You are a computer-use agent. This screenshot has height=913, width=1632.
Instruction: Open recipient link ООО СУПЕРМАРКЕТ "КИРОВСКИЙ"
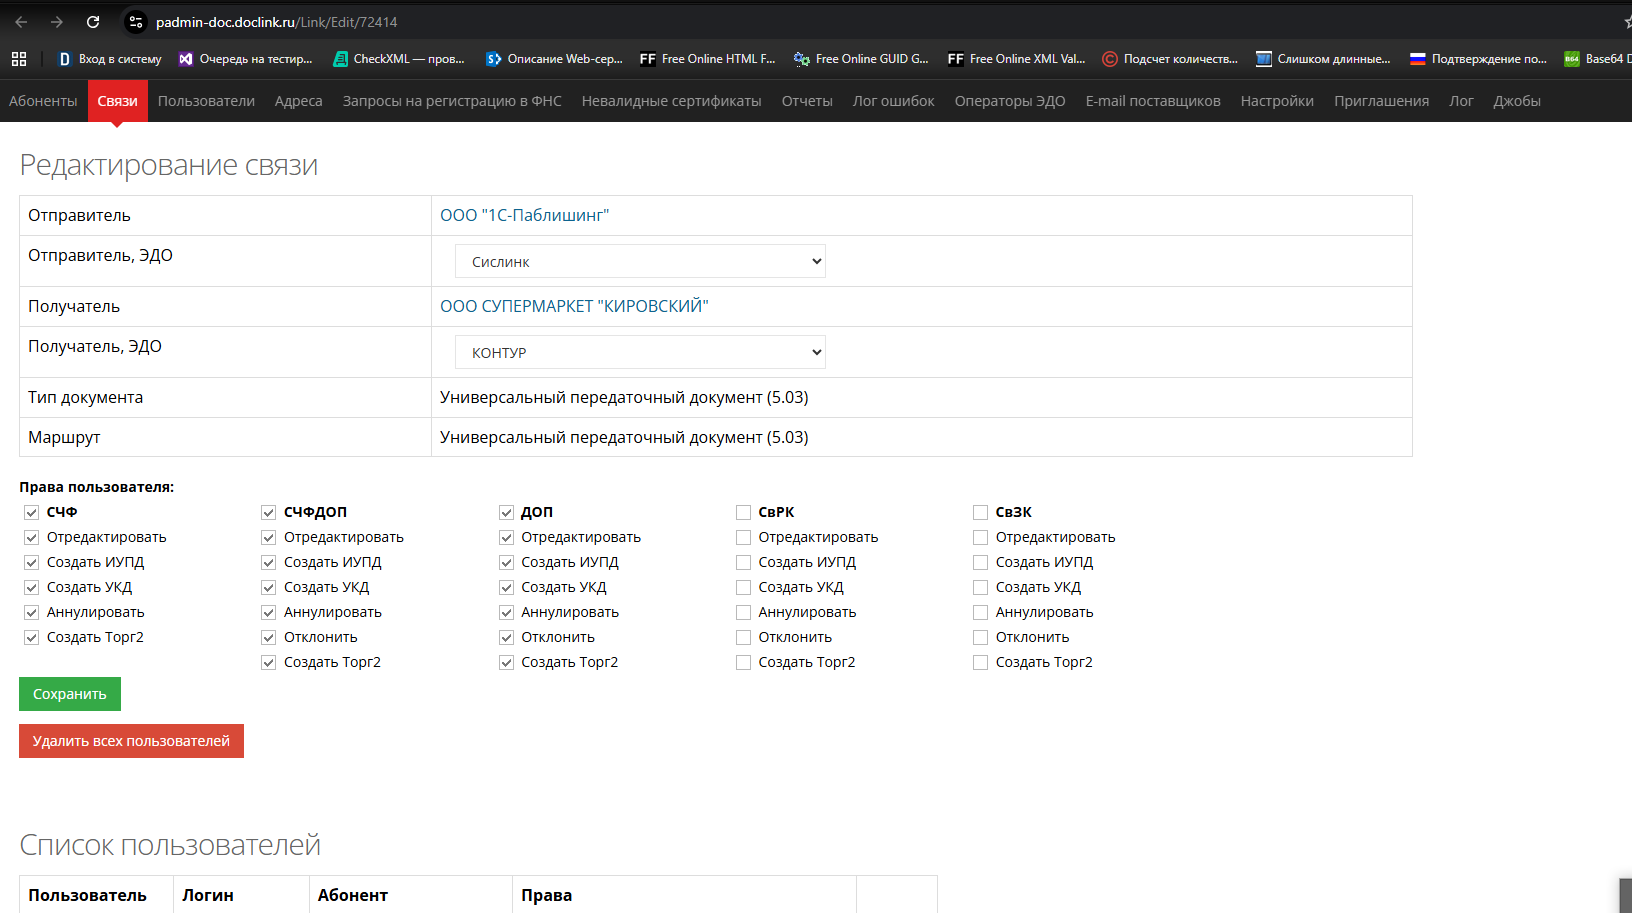[x=574, y=306]
